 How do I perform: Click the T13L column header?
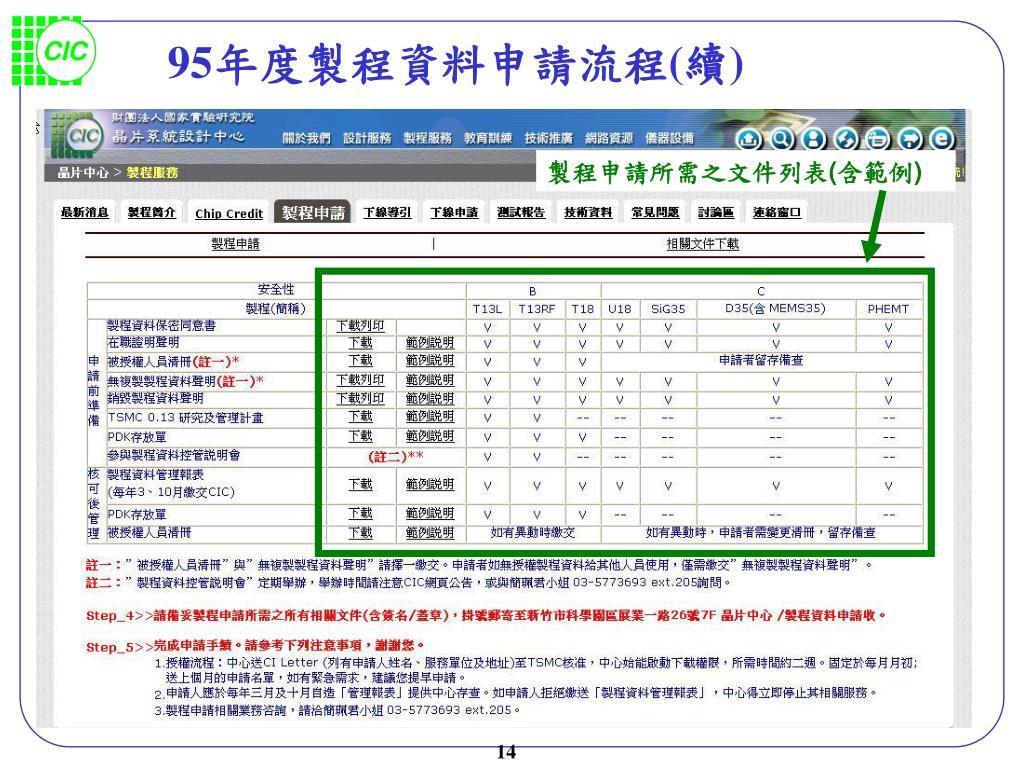[x=487, y=309]
